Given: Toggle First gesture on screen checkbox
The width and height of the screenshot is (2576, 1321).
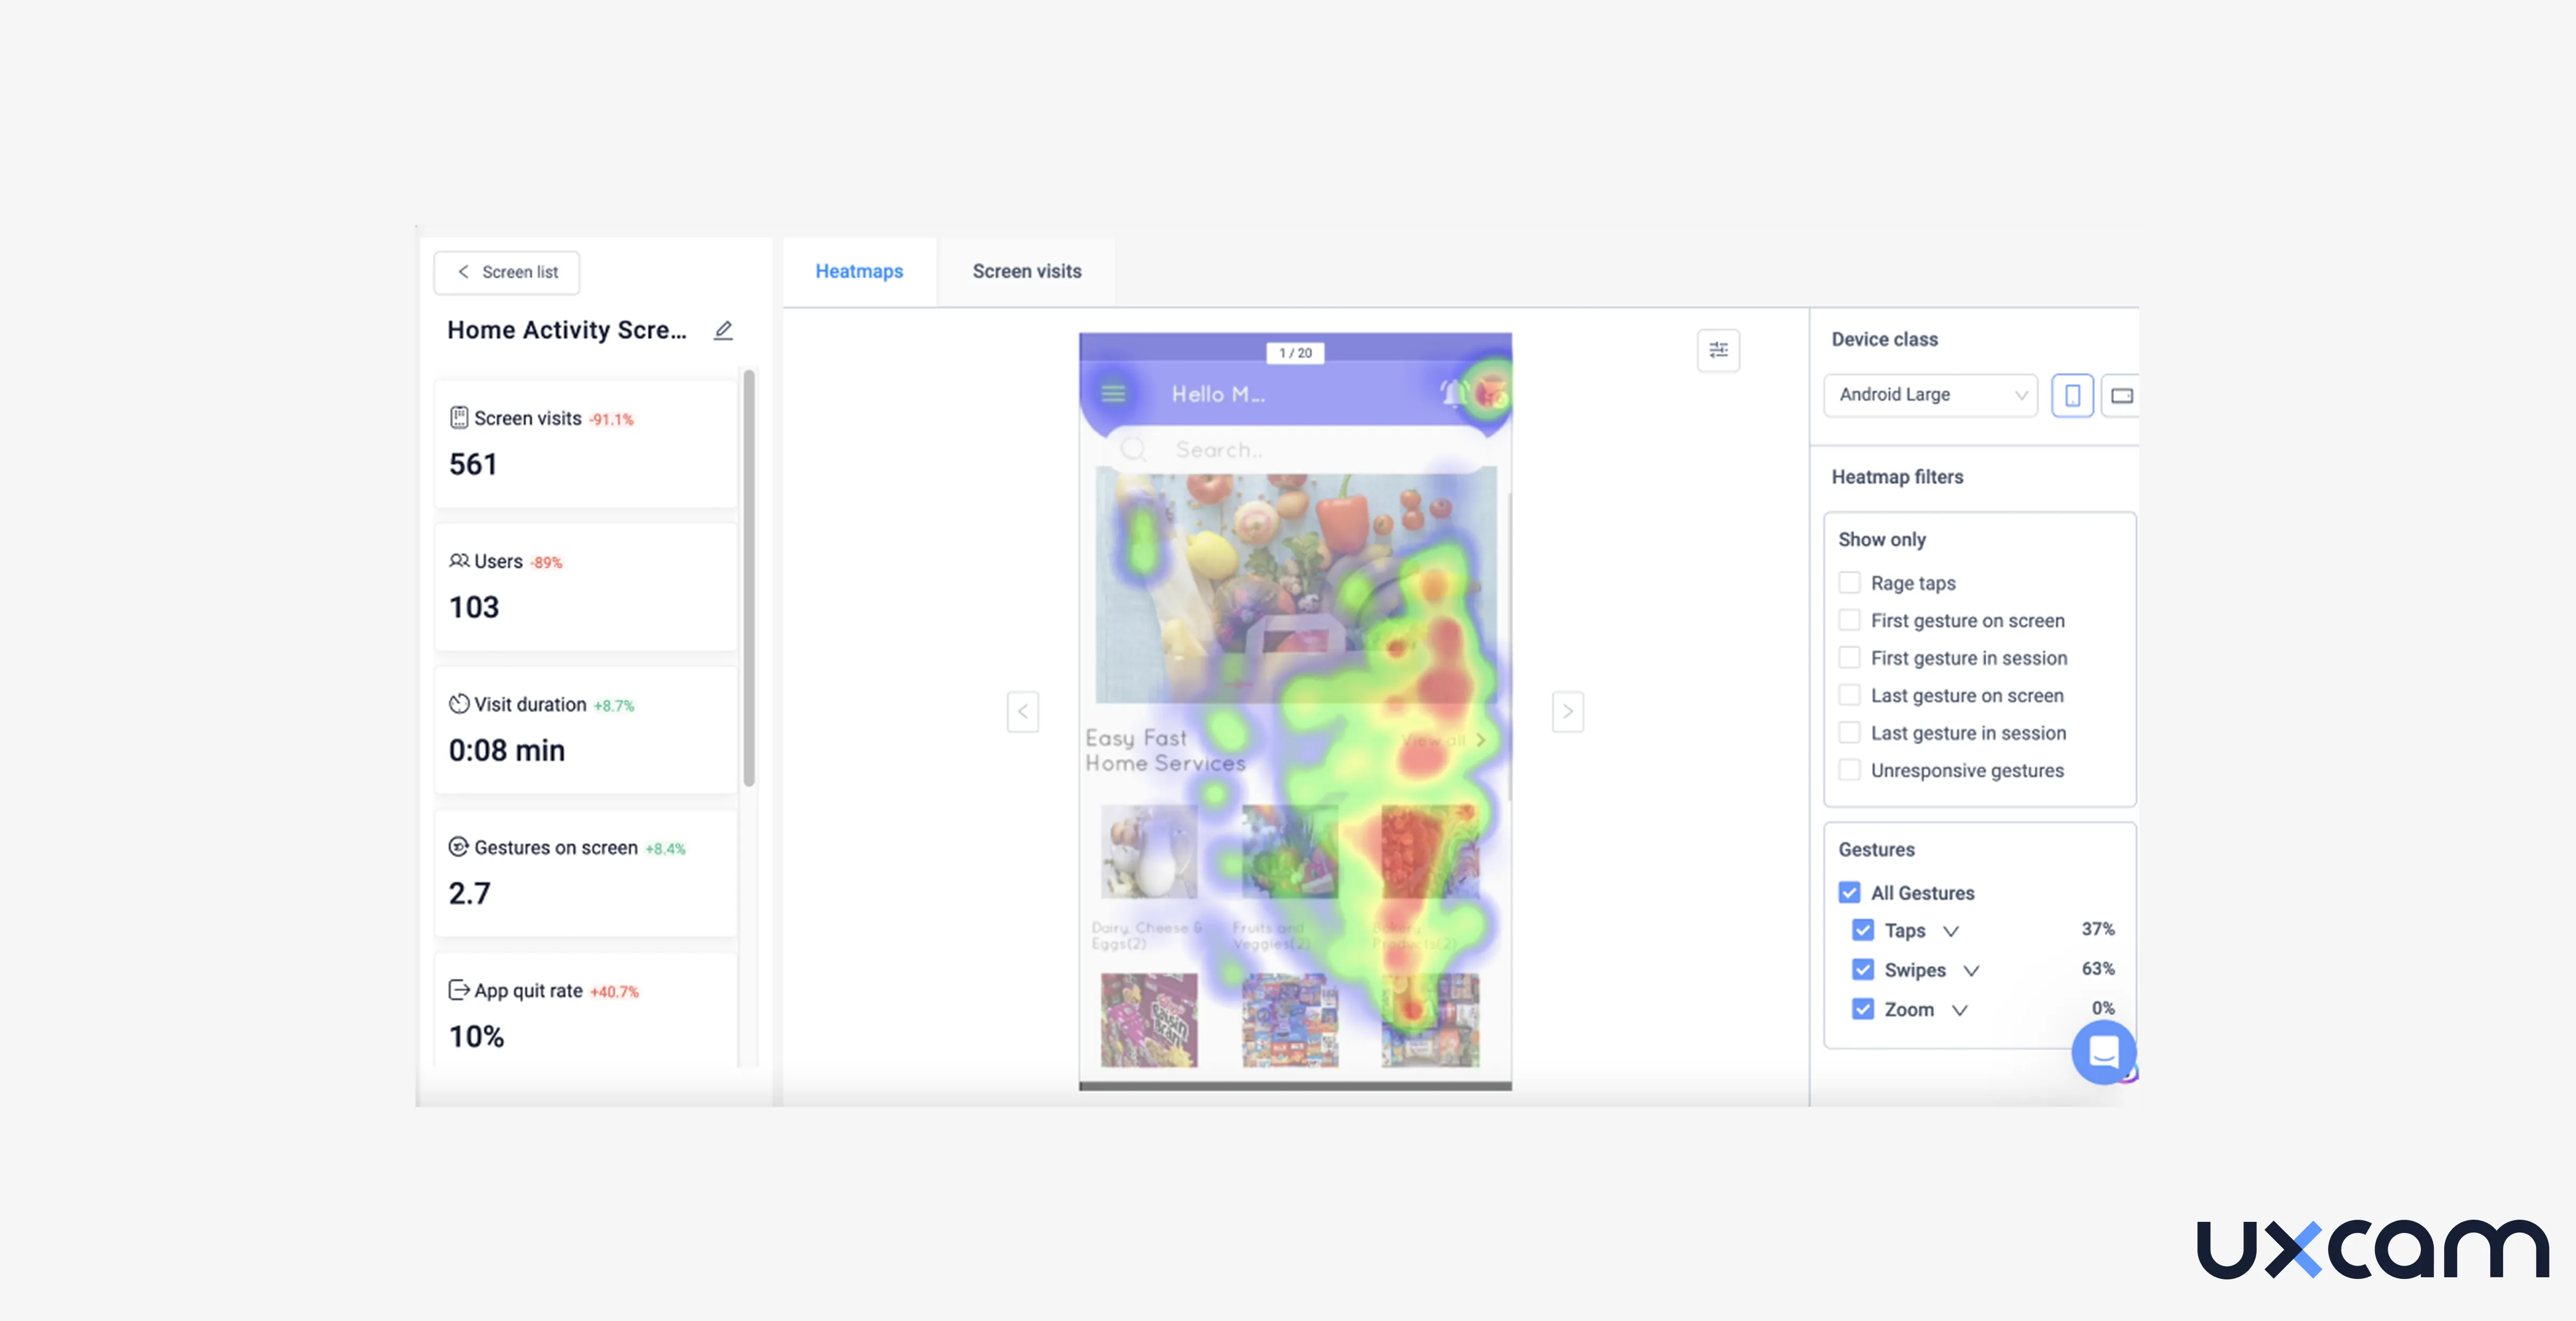Looking at the screenshot, I should coord(1849,620).
